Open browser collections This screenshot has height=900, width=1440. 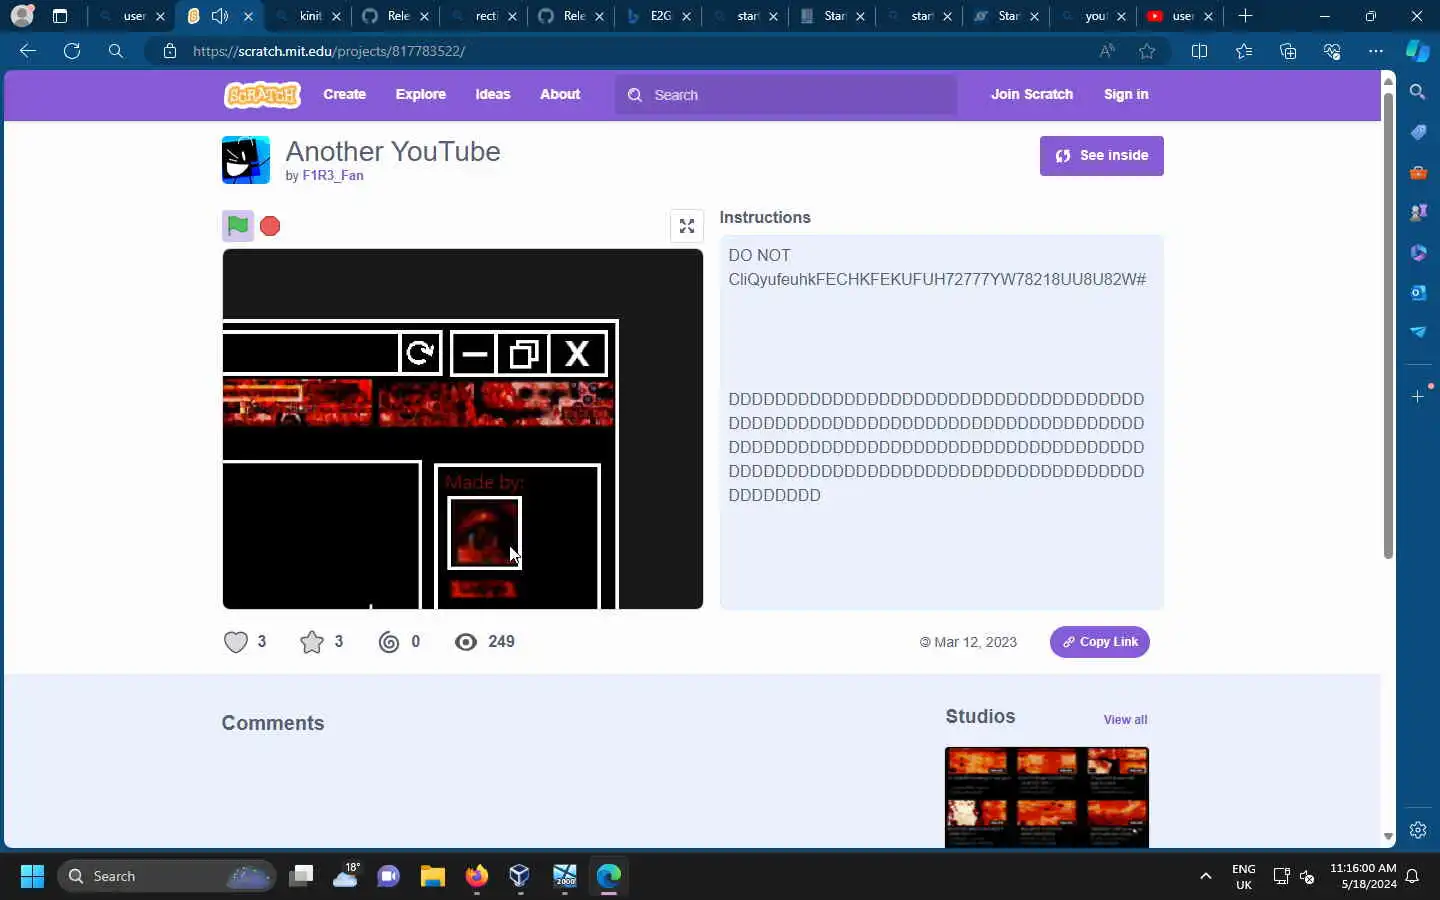(1288, 51)
